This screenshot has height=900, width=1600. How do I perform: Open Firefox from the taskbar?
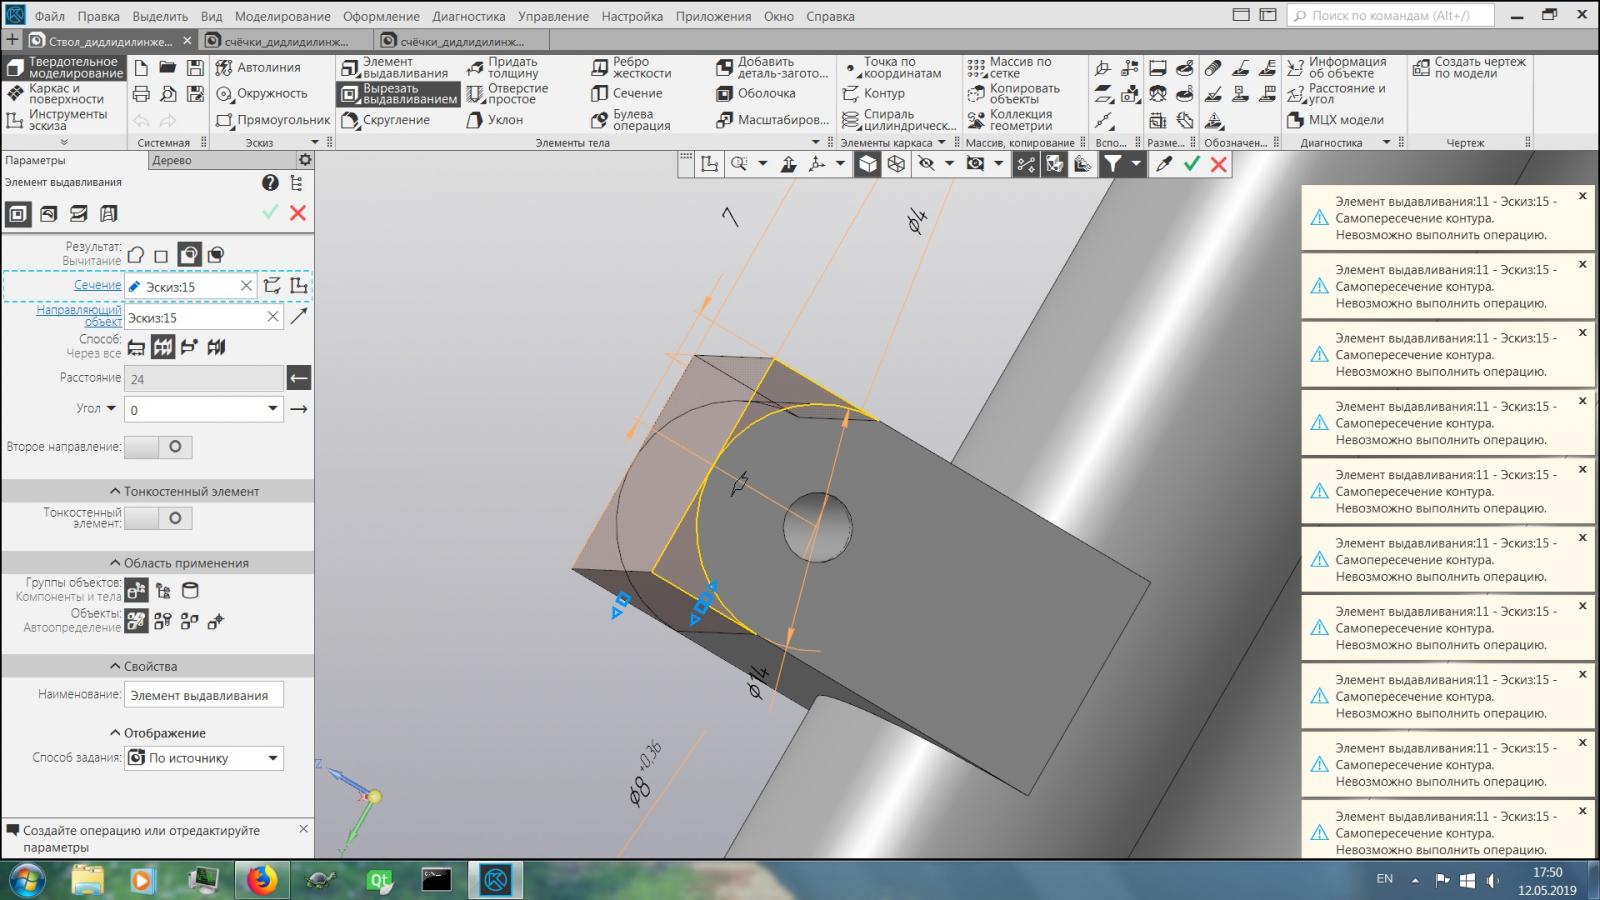(x=262, y=880)
